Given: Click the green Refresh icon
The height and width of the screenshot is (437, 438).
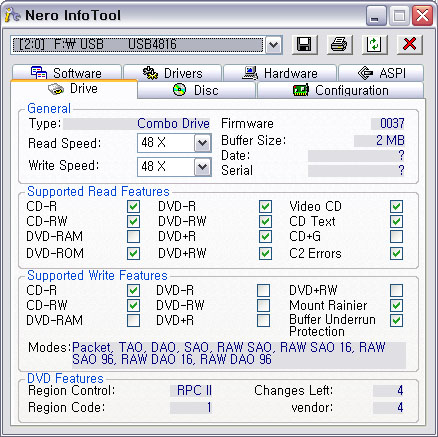Looking at the screenshot, I should point(375,44).
